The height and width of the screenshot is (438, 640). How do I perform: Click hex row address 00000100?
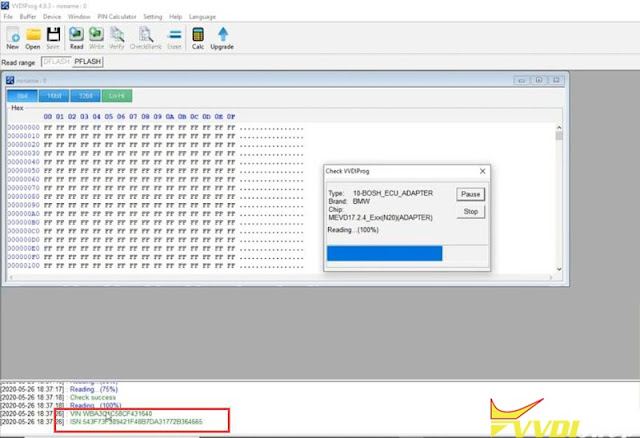point(24,266)
